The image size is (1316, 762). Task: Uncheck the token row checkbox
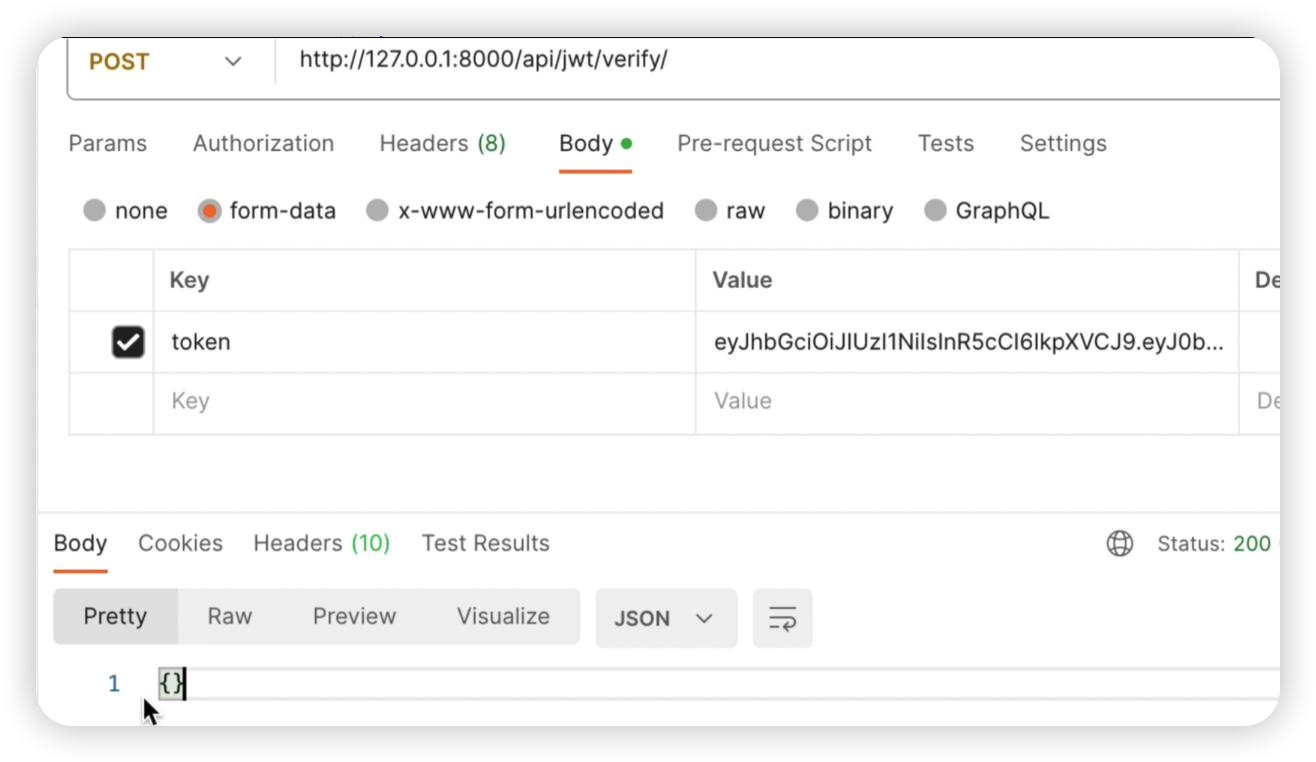pyautogui.click(x=128, y=342)
